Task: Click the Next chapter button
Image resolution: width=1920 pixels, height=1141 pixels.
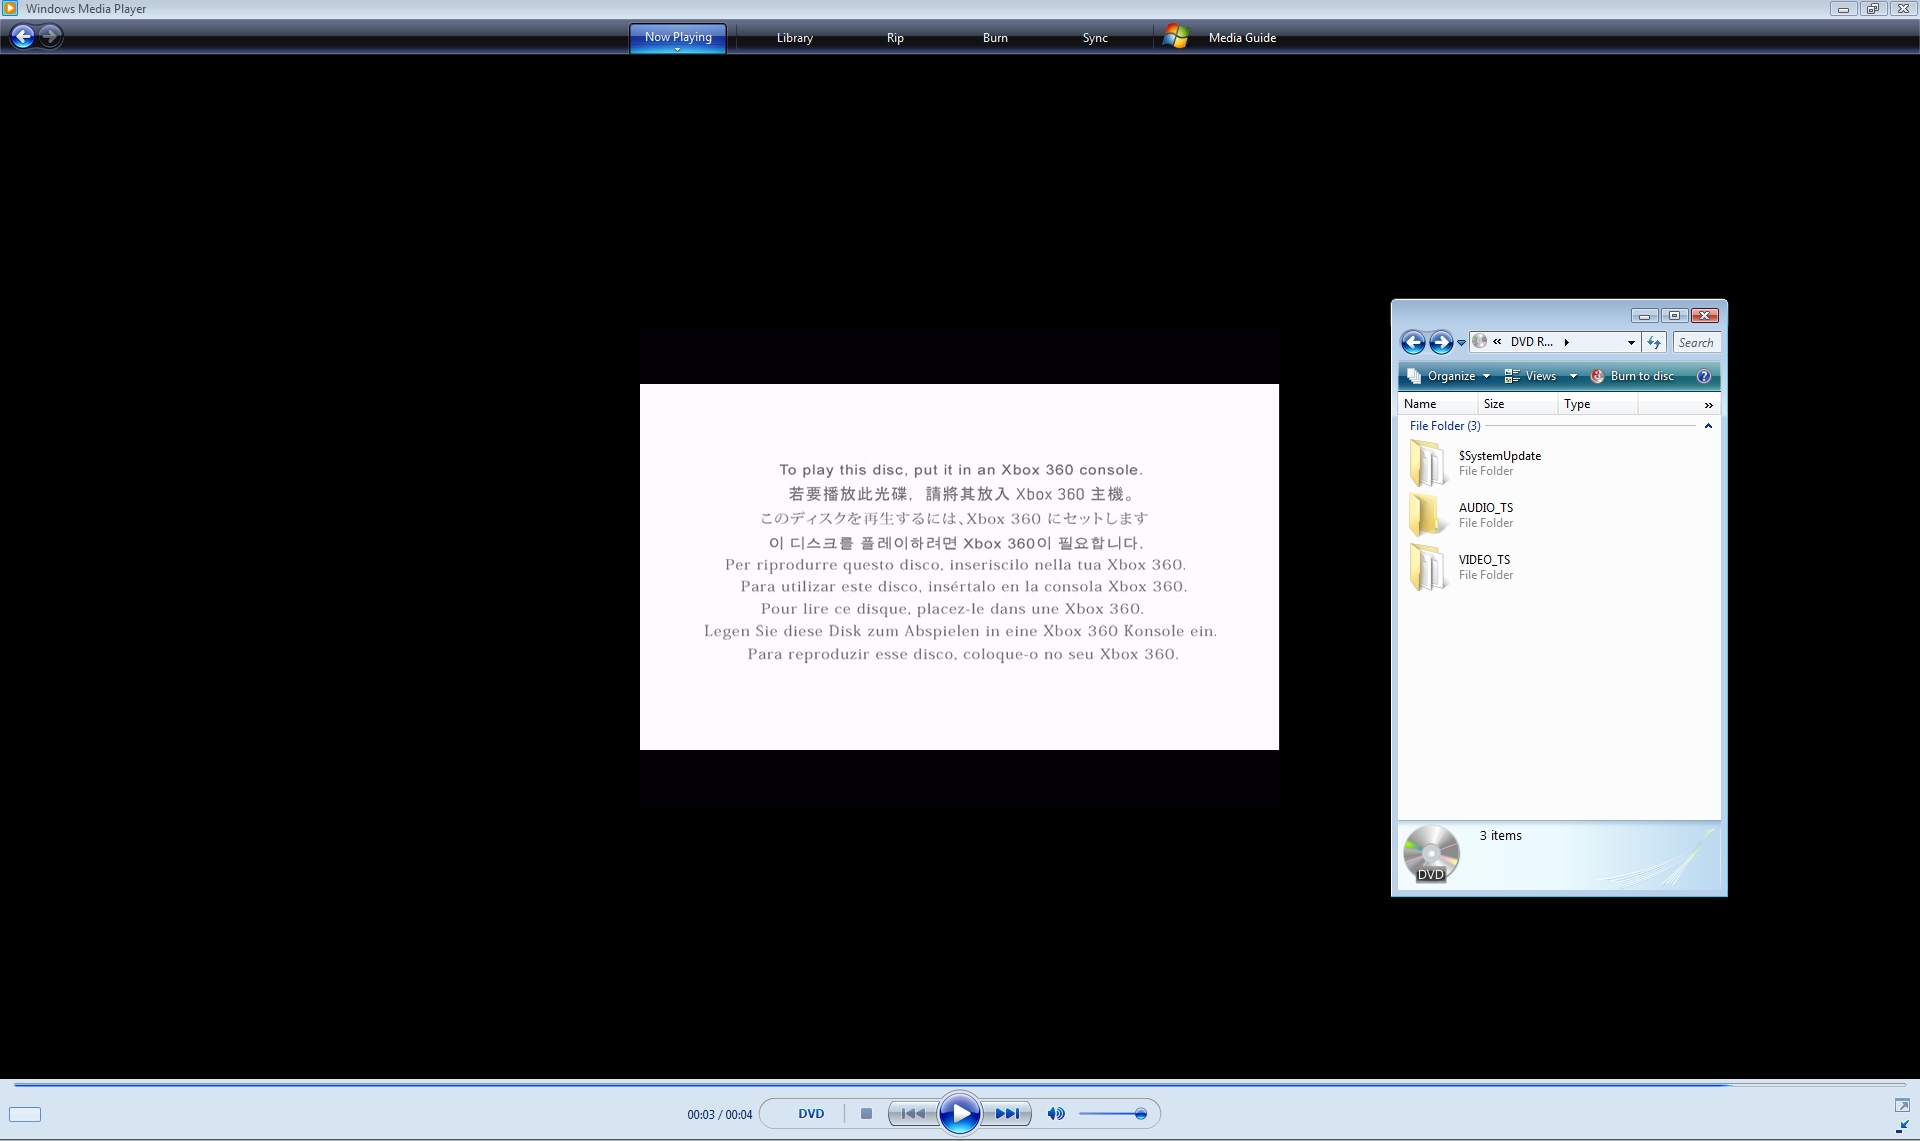Action: [x=1007, y=1113]
